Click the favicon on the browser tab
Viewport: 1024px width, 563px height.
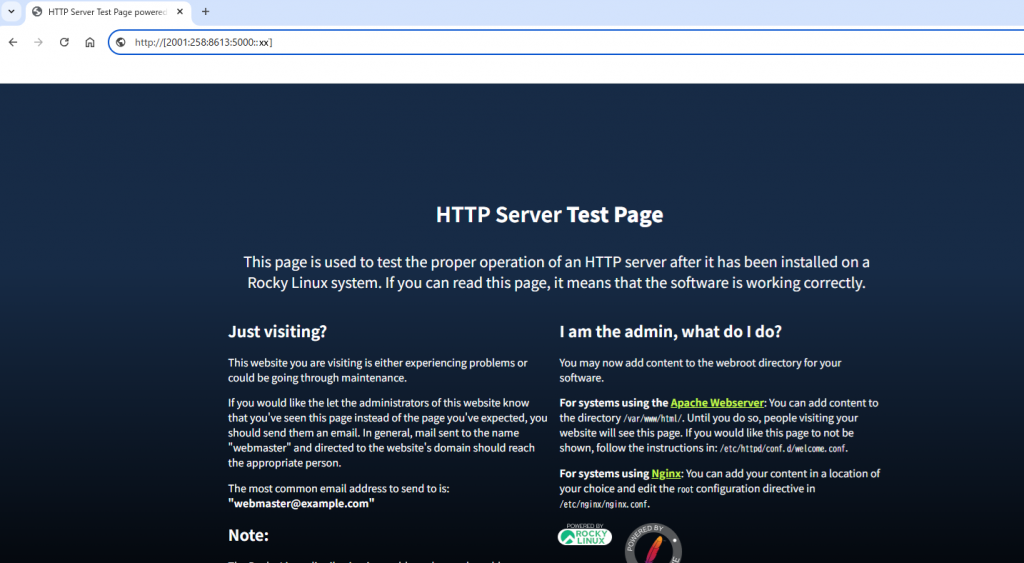pyautogui.click(x=37, y=12)
